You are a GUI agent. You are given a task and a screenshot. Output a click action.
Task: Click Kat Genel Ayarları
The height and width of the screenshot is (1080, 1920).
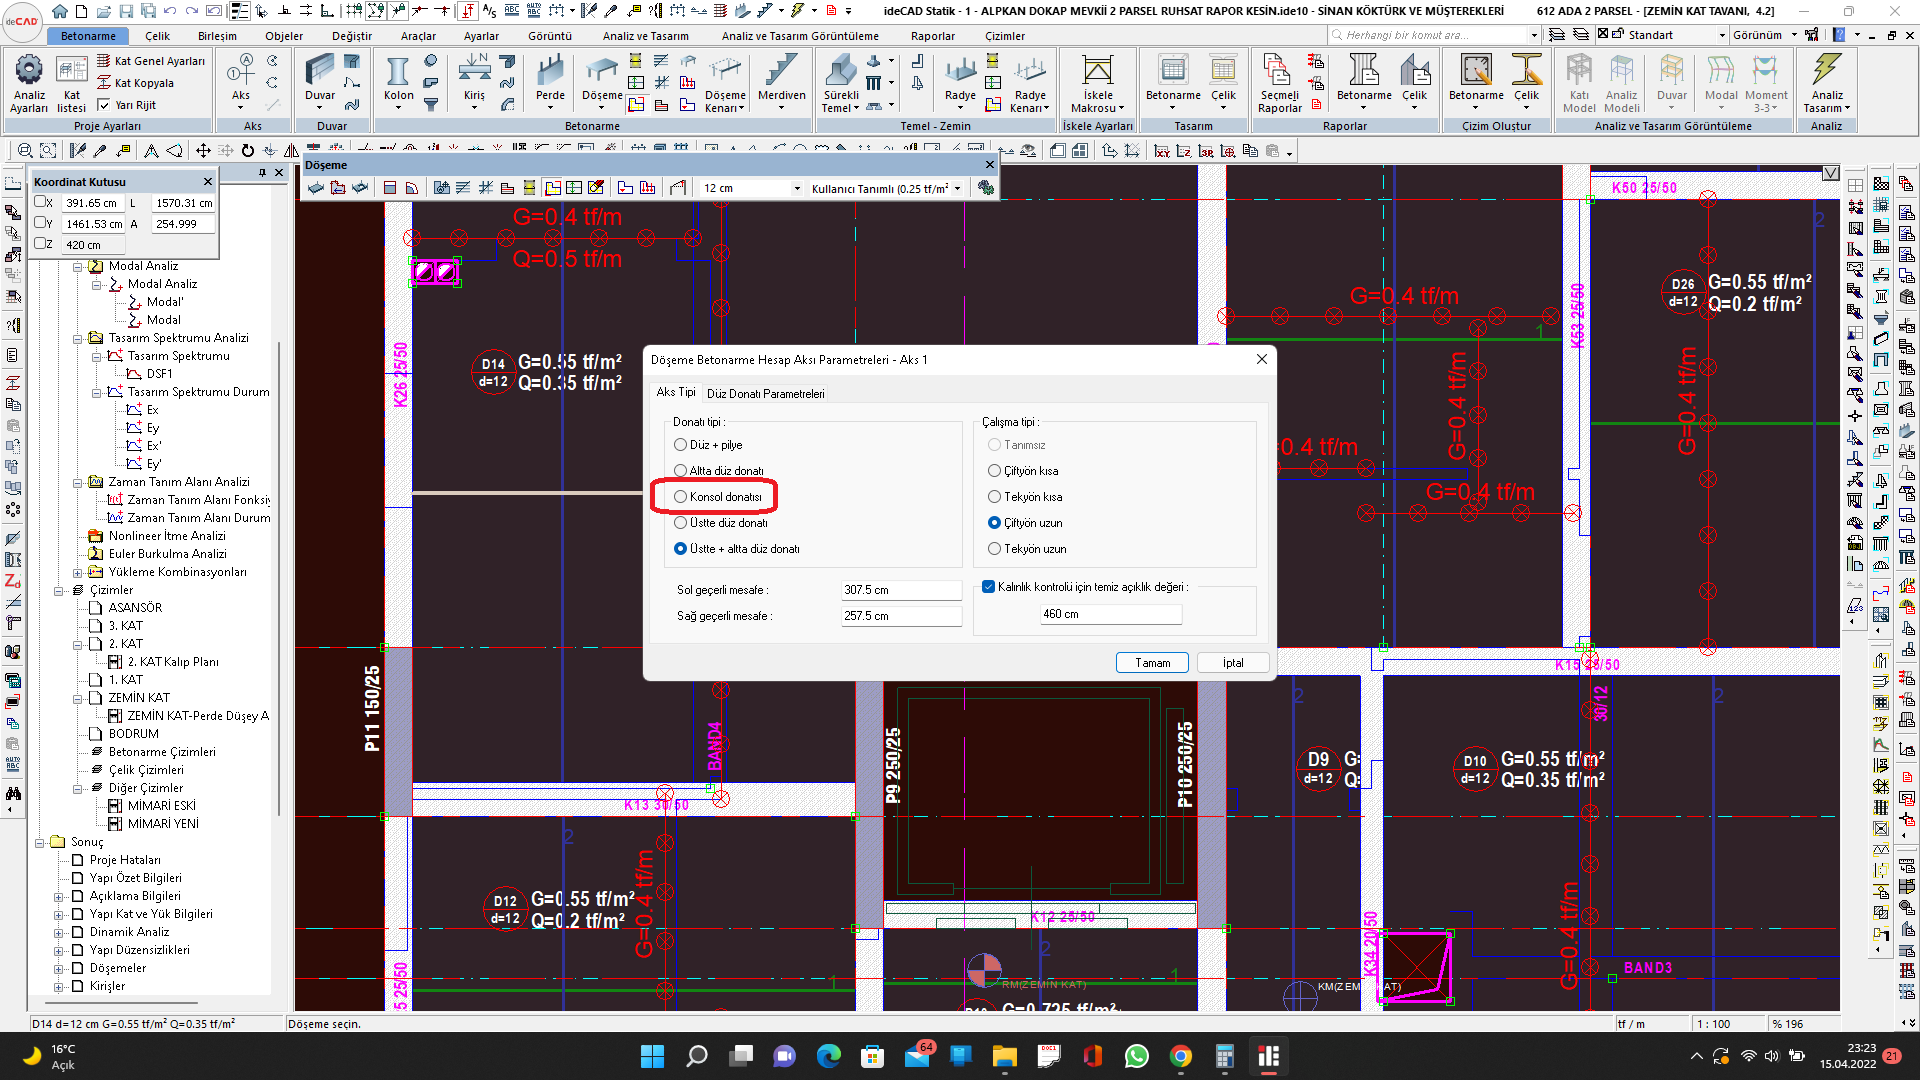pos(151,61)
